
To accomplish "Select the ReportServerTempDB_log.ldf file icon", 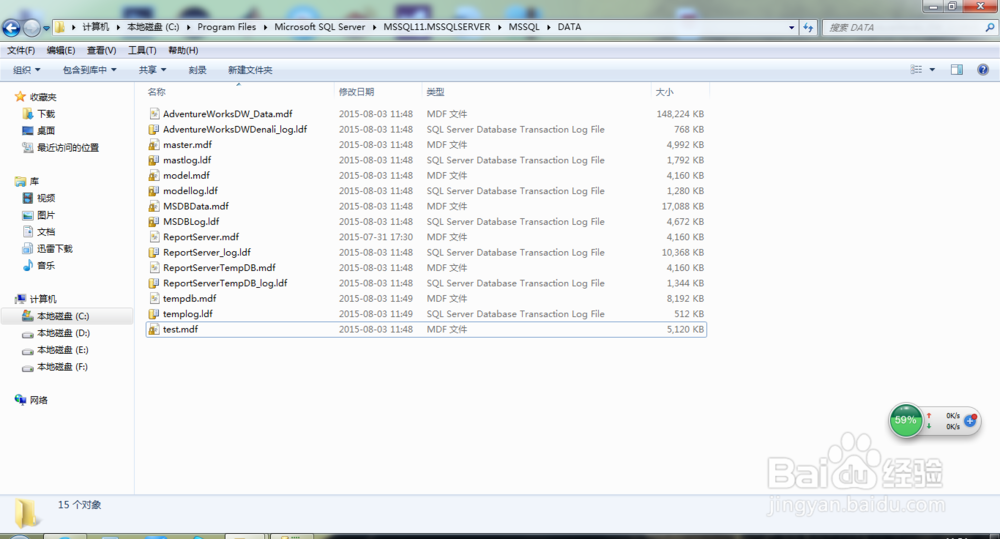I will [x=154, y=283].
